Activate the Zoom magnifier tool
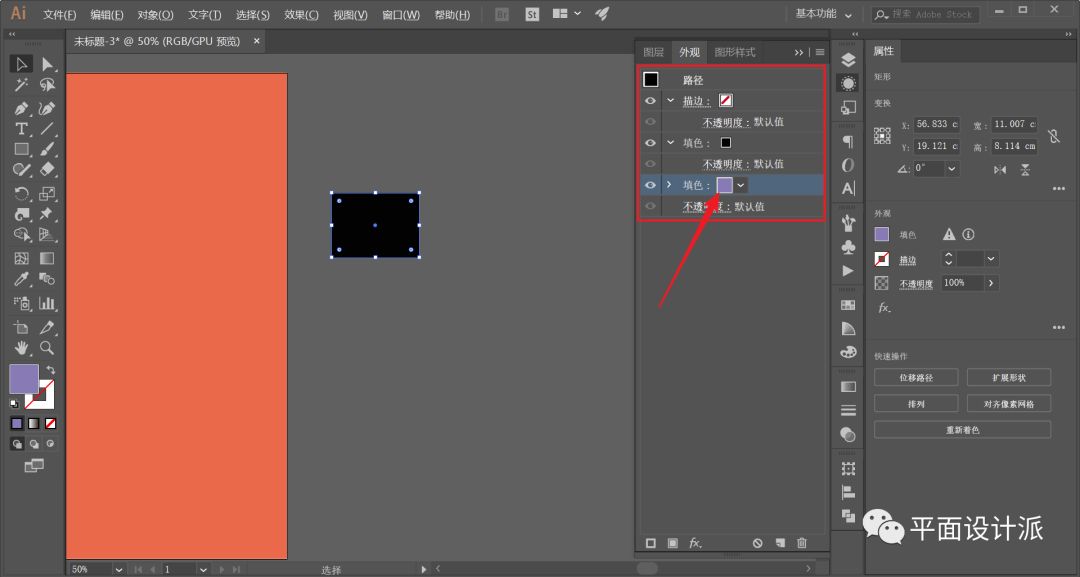The height and width of the screenshot is (577, 1080). click(x=47, y=348)
